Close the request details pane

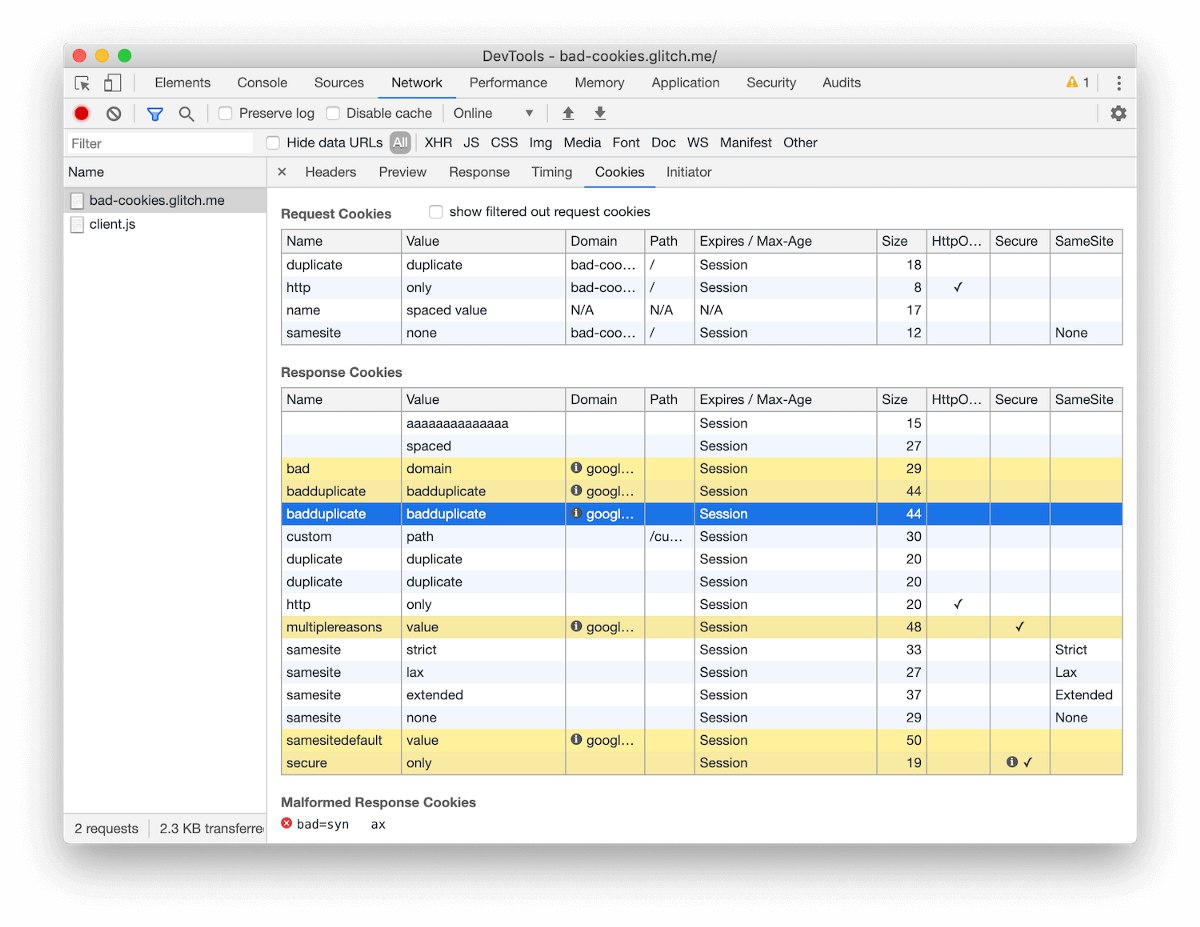pyautogui.click(x=282, y=172)
